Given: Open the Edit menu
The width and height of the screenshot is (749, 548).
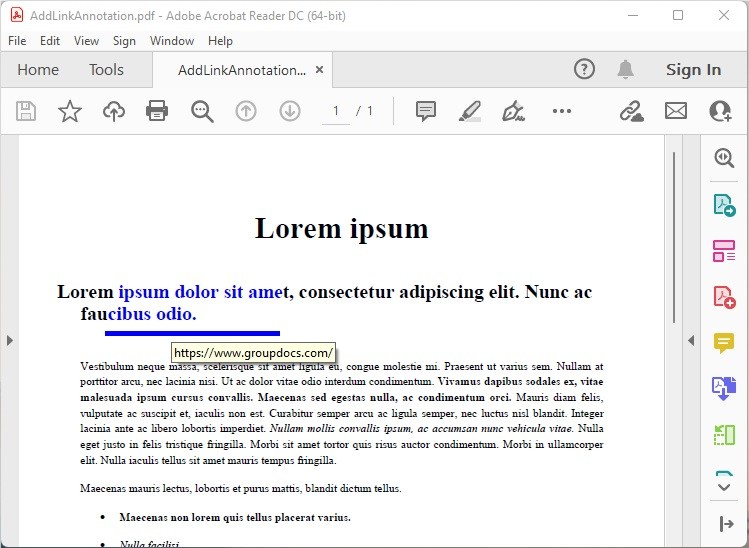Looking at the screenshot, I should click(x=50, y=41).
